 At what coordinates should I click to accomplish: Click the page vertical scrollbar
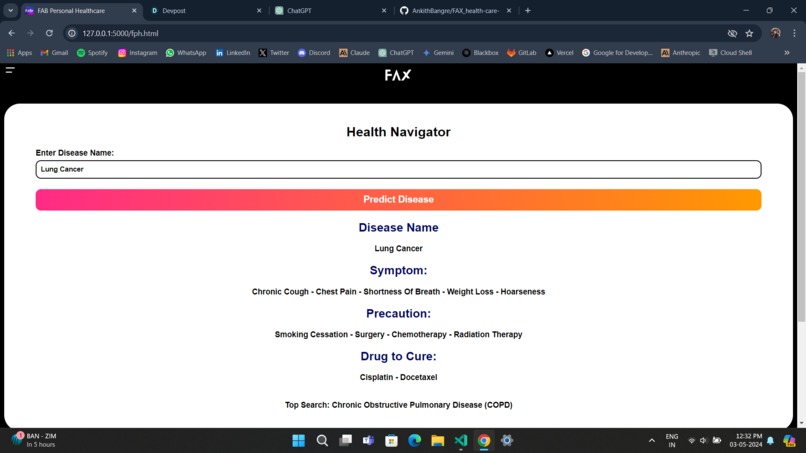click(801, 195)
